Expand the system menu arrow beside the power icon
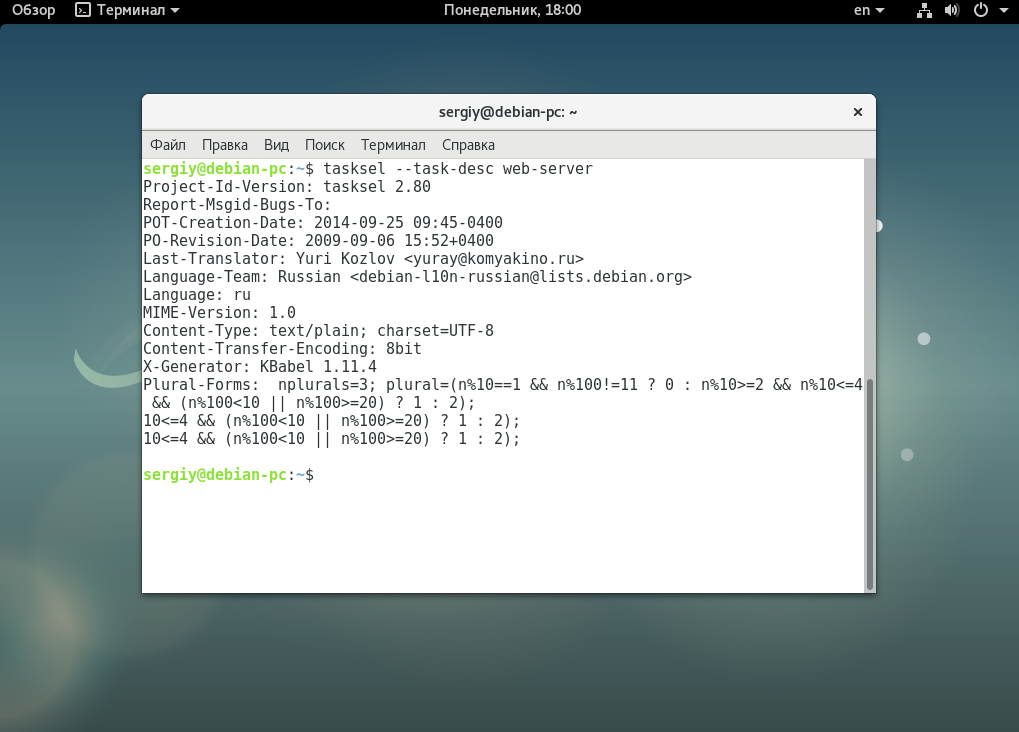The height and width of the screenshot is (732, 1019). click(1003, 11)
